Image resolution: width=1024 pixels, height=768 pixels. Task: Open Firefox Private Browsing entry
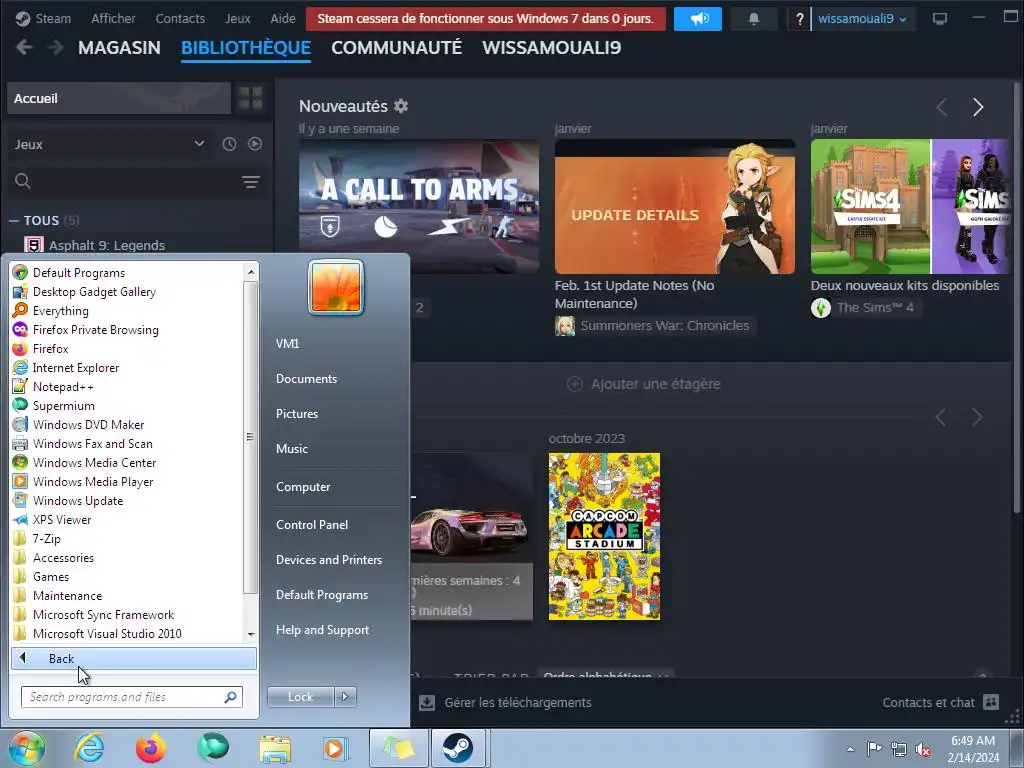95,330
